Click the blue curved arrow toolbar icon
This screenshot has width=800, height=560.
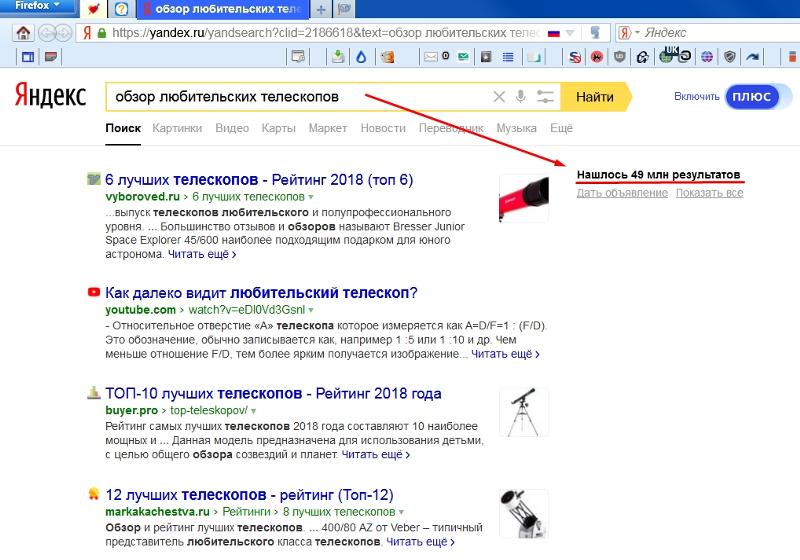click(x=753, y=57)
